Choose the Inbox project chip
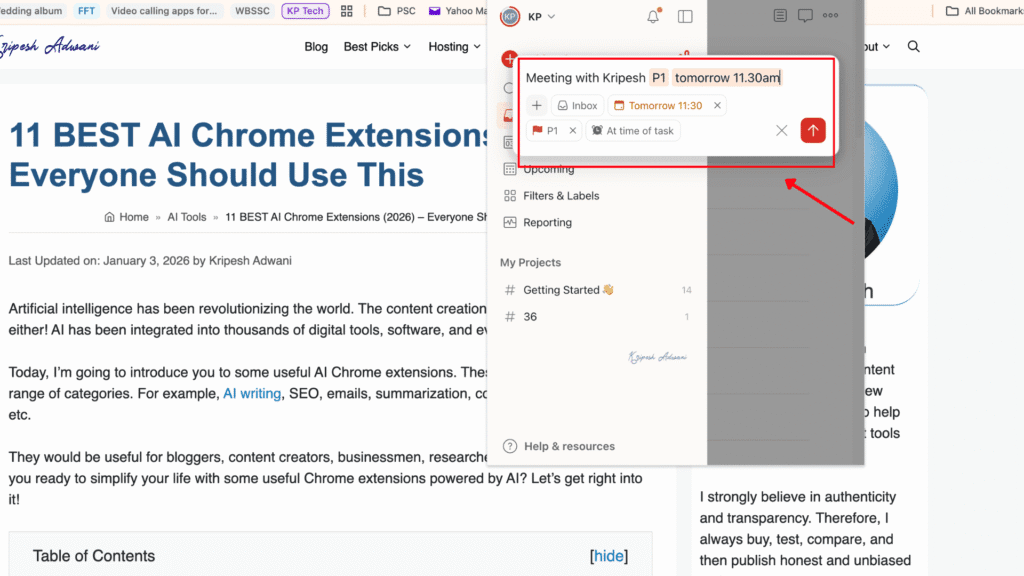The height and width of the screenshot is (576, 1024). click(577, 105)
